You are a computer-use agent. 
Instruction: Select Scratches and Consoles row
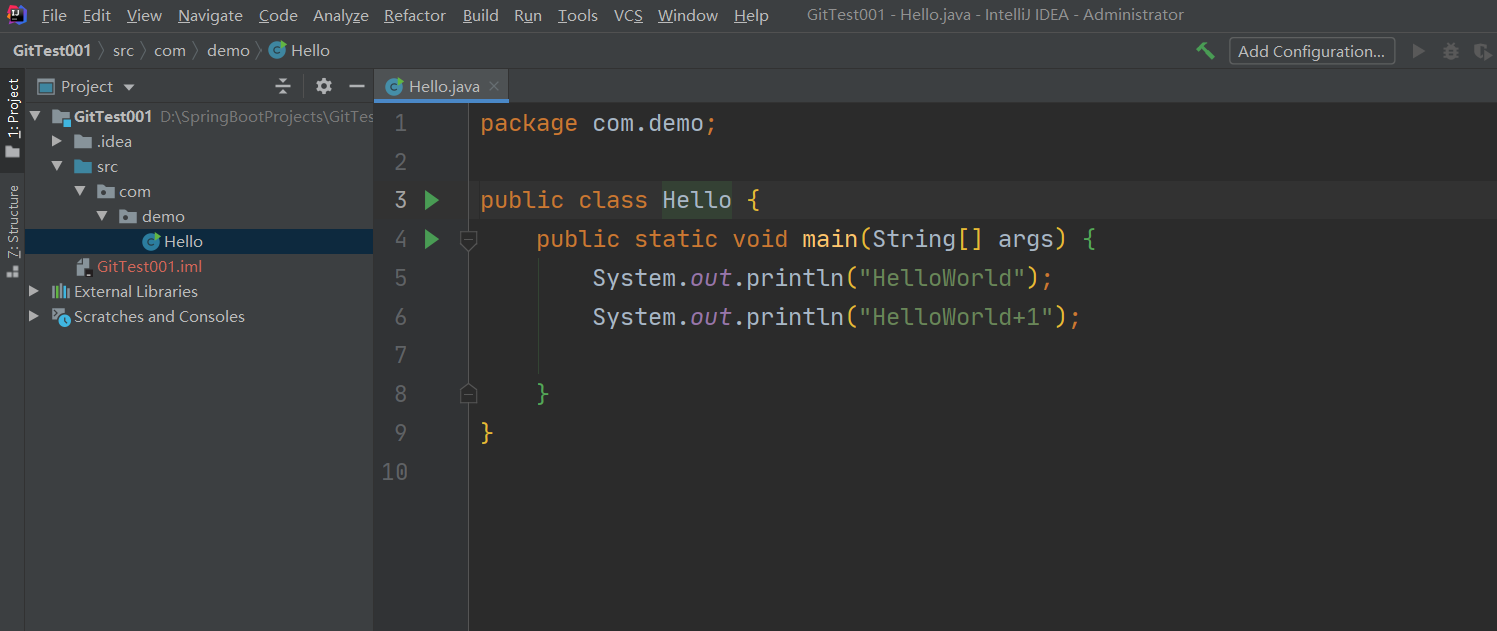click(199, 316)
